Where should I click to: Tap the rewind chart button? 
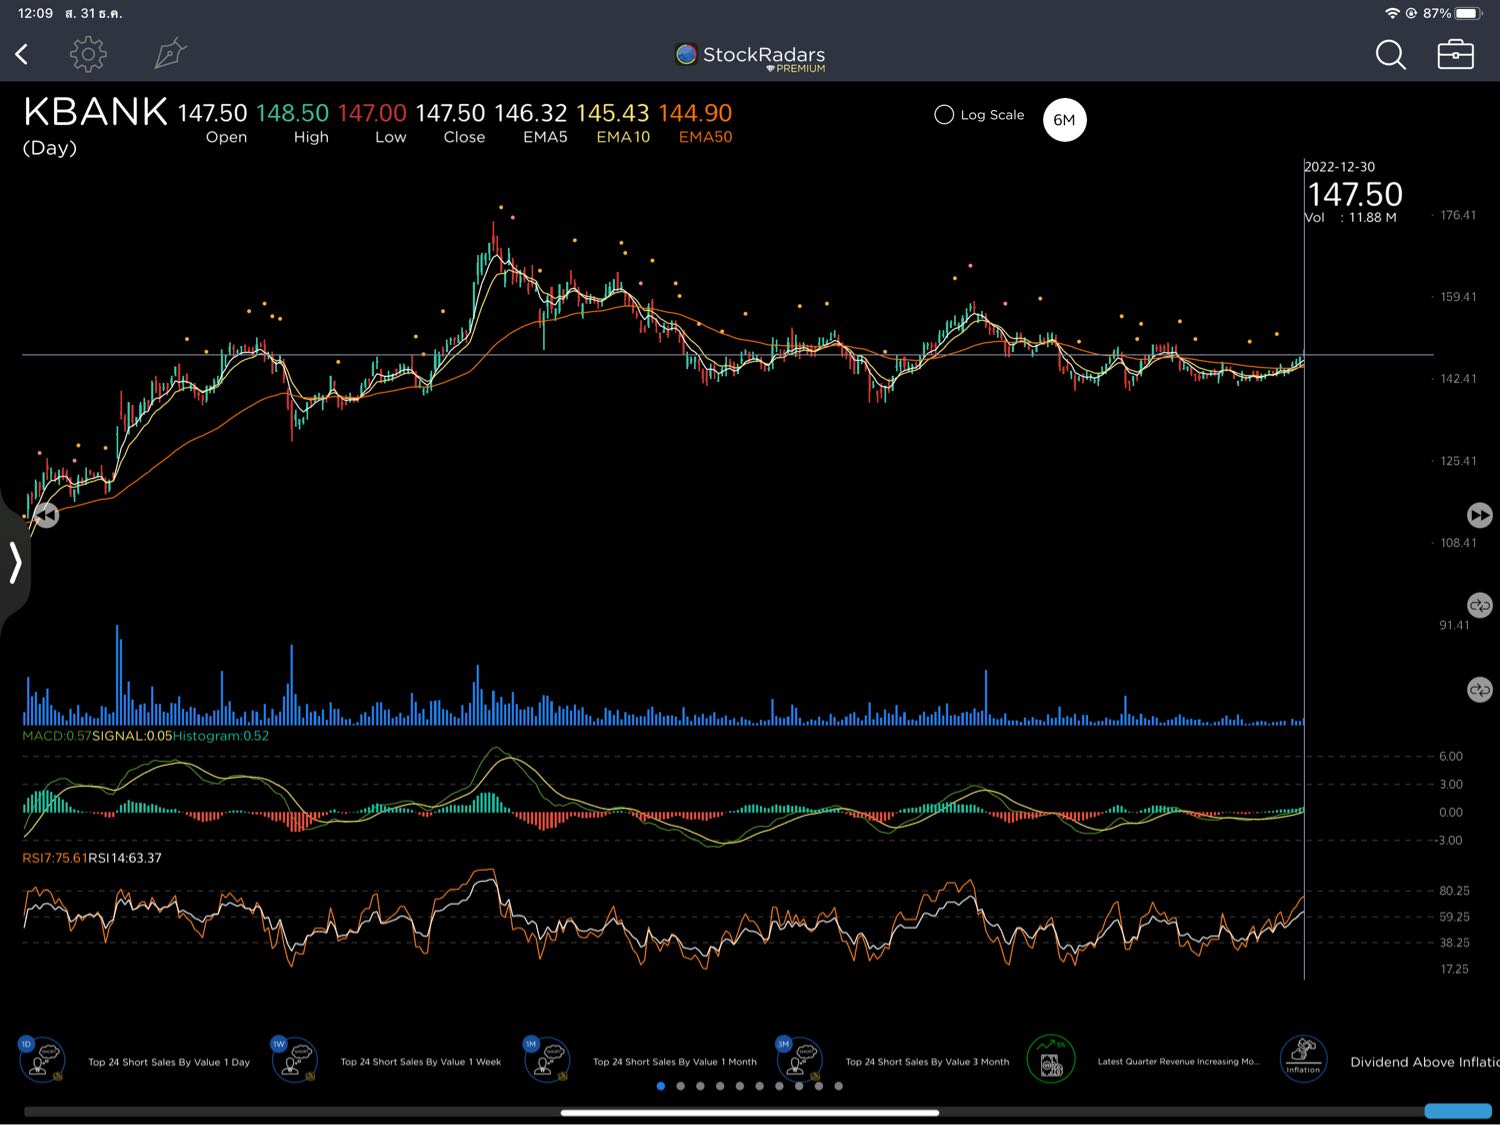tap(46, 515)
